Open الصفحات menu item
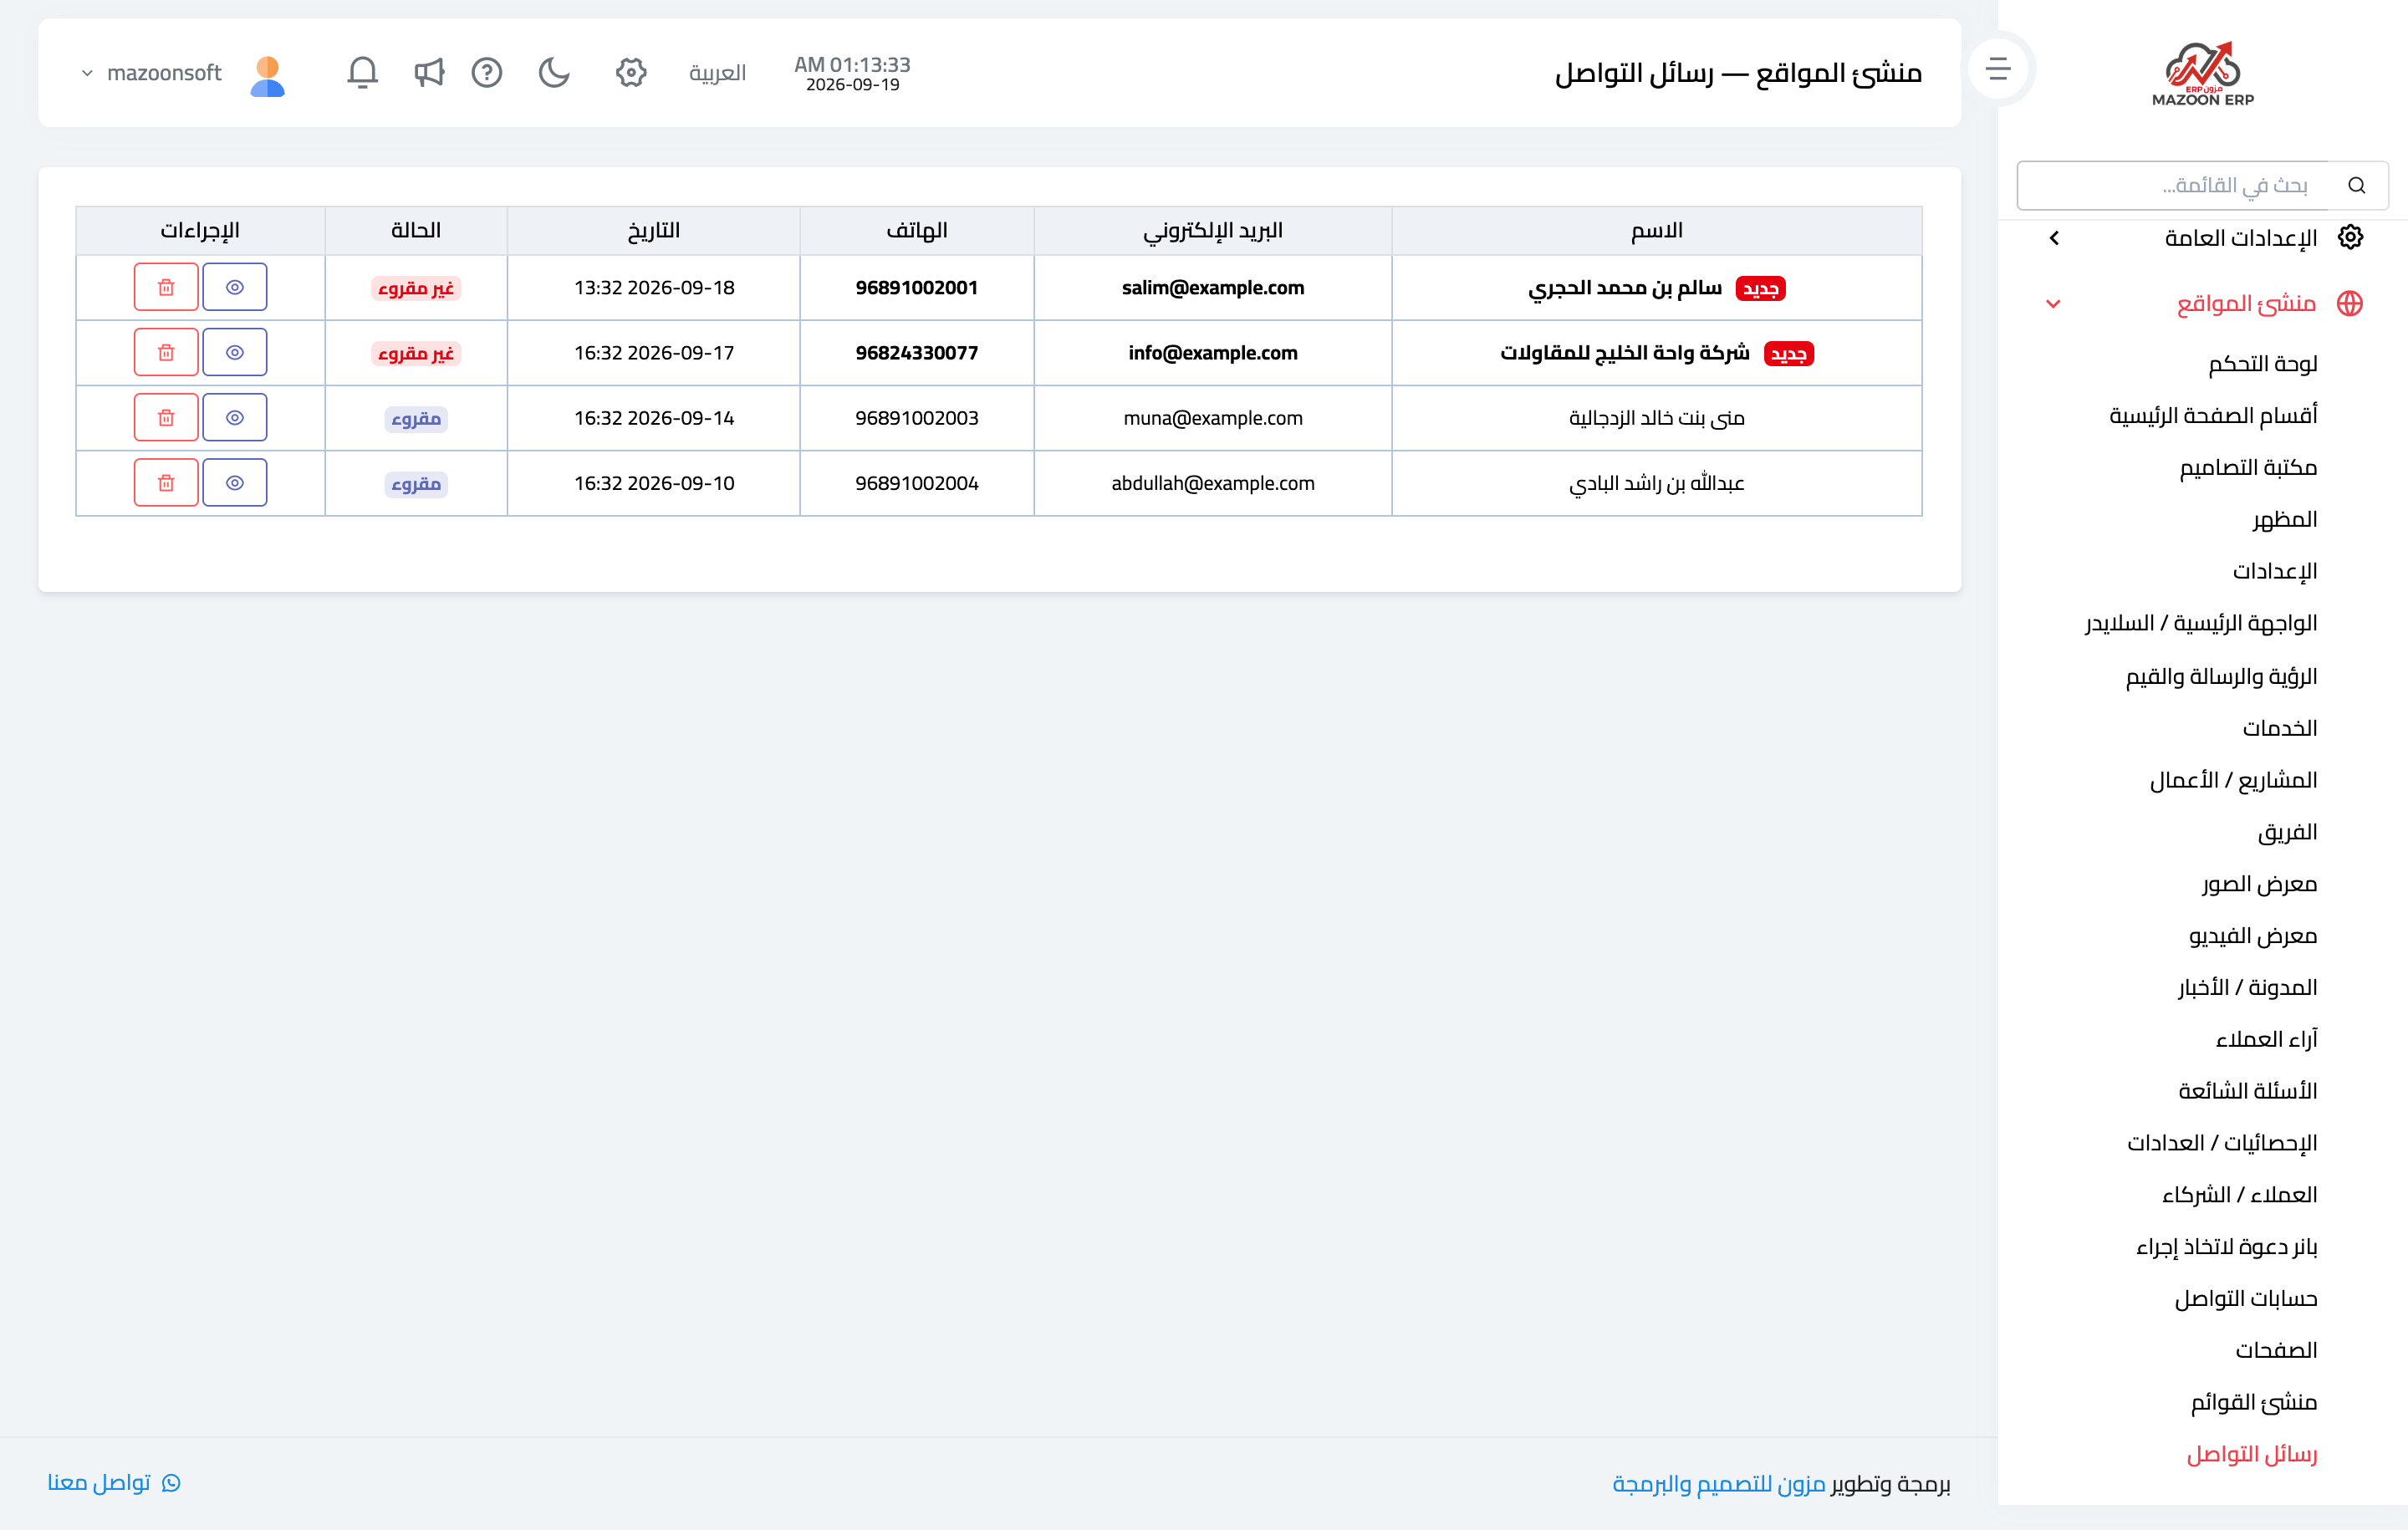2408x1530 pixels. tap(2276, 1351)
